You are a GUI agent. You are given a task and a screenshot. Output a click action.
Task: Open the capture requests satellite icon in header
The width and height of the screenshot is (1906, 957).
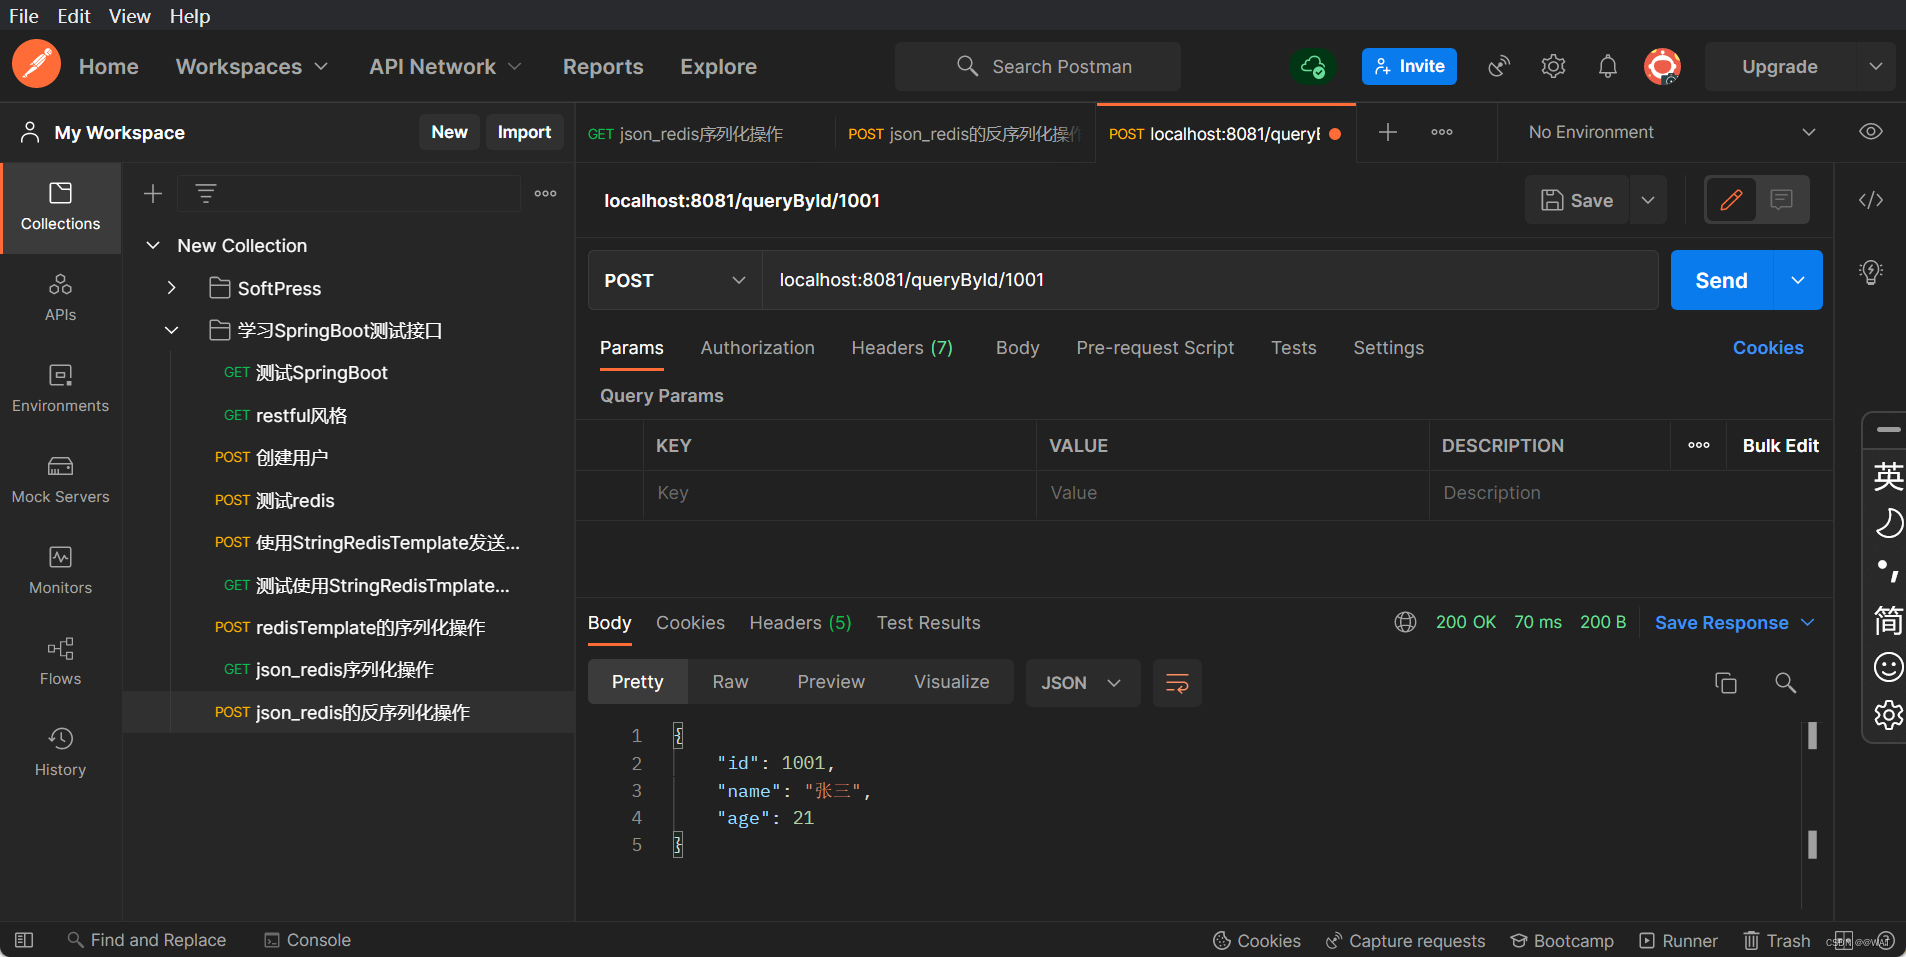[x=1499, y=67]
